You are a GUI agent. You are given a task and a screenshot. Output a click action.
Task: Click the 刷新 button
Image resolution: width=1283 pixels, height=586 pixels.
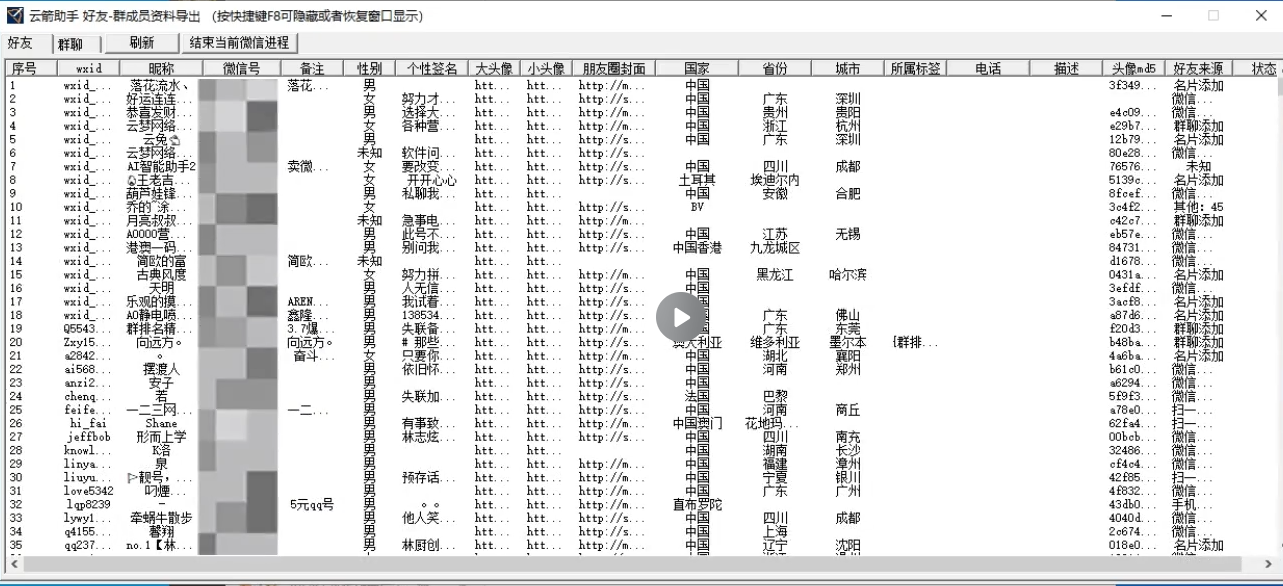pyautogui.click(x=141, y=43)
